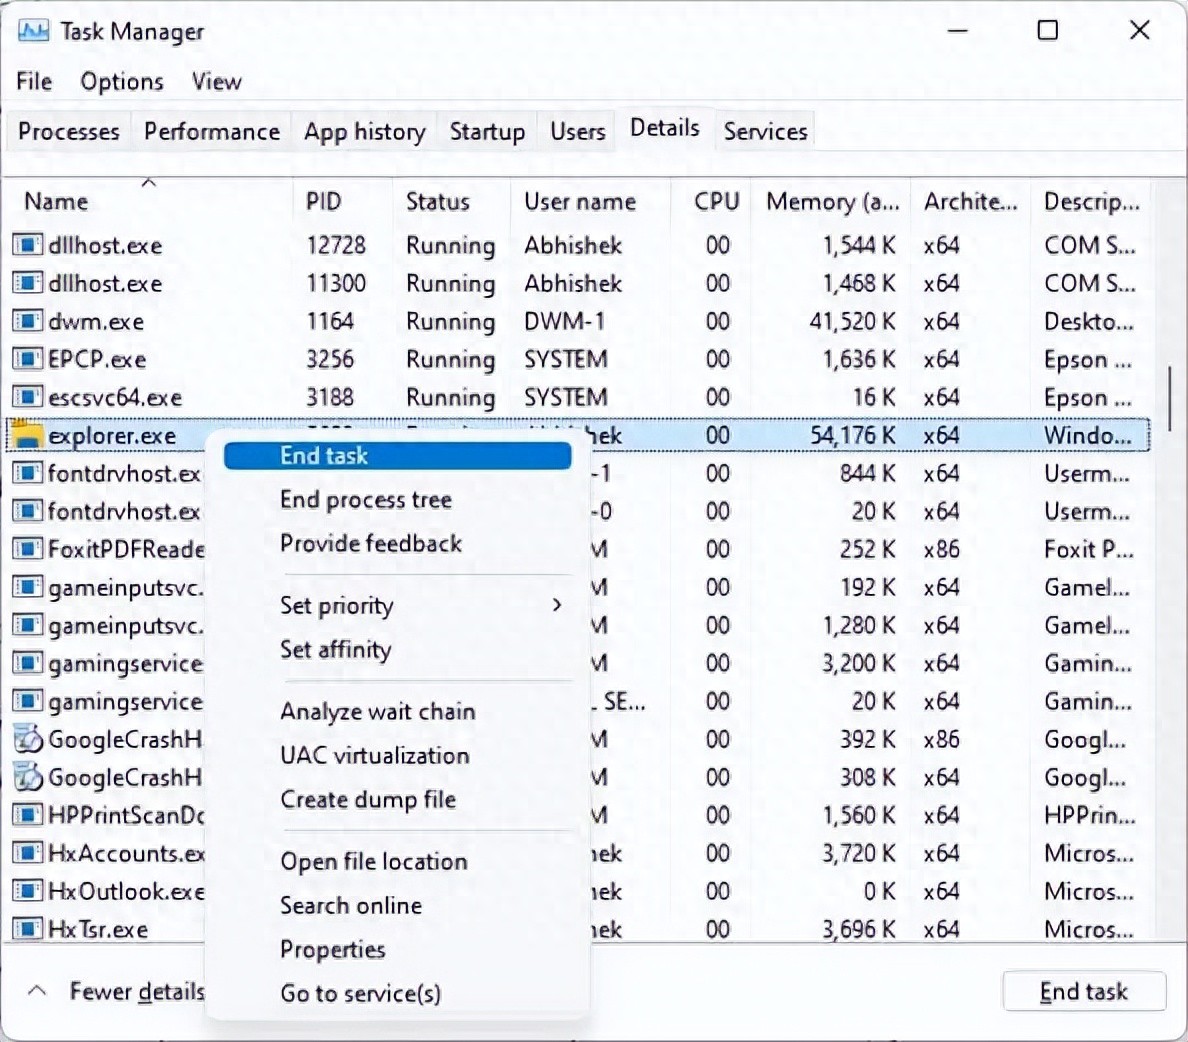Click the DWM-1 user name cell

click(564, 321)
